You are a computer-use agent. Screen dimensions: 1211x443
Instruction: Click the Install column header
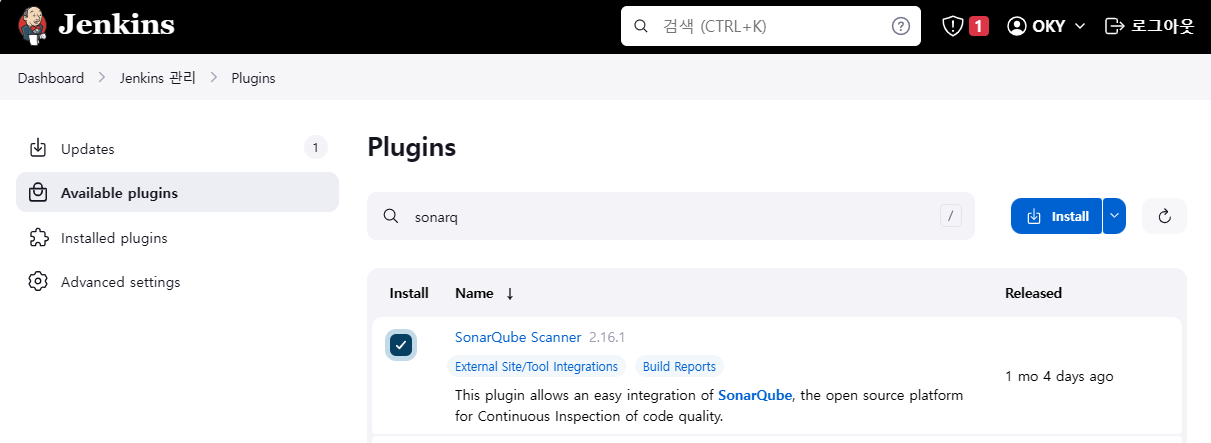(x=409, y=293)
